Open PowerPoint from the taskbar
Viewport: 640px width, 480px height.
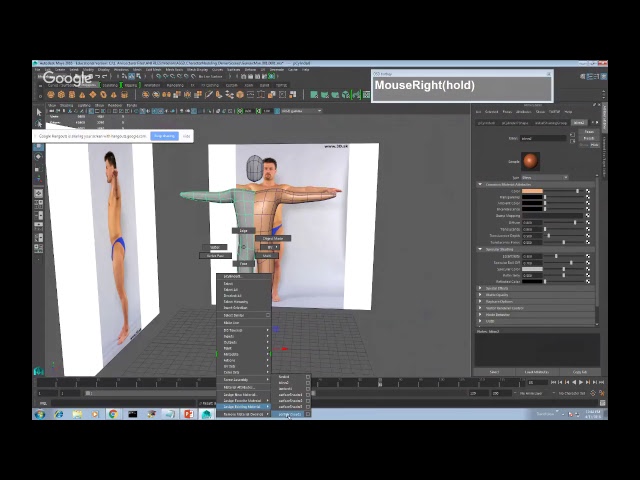189,414
